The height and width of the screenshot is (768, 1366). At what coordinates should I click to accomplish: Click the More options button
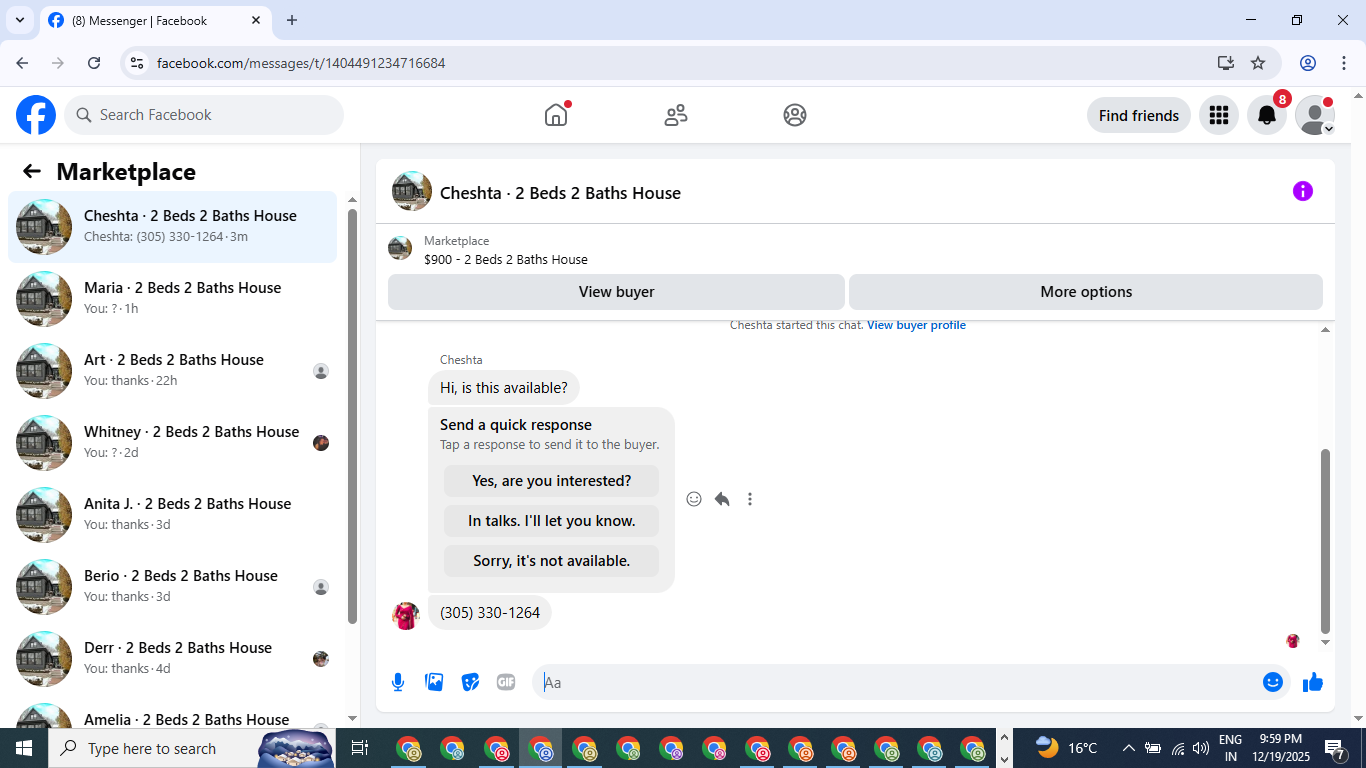[1086, 292]
